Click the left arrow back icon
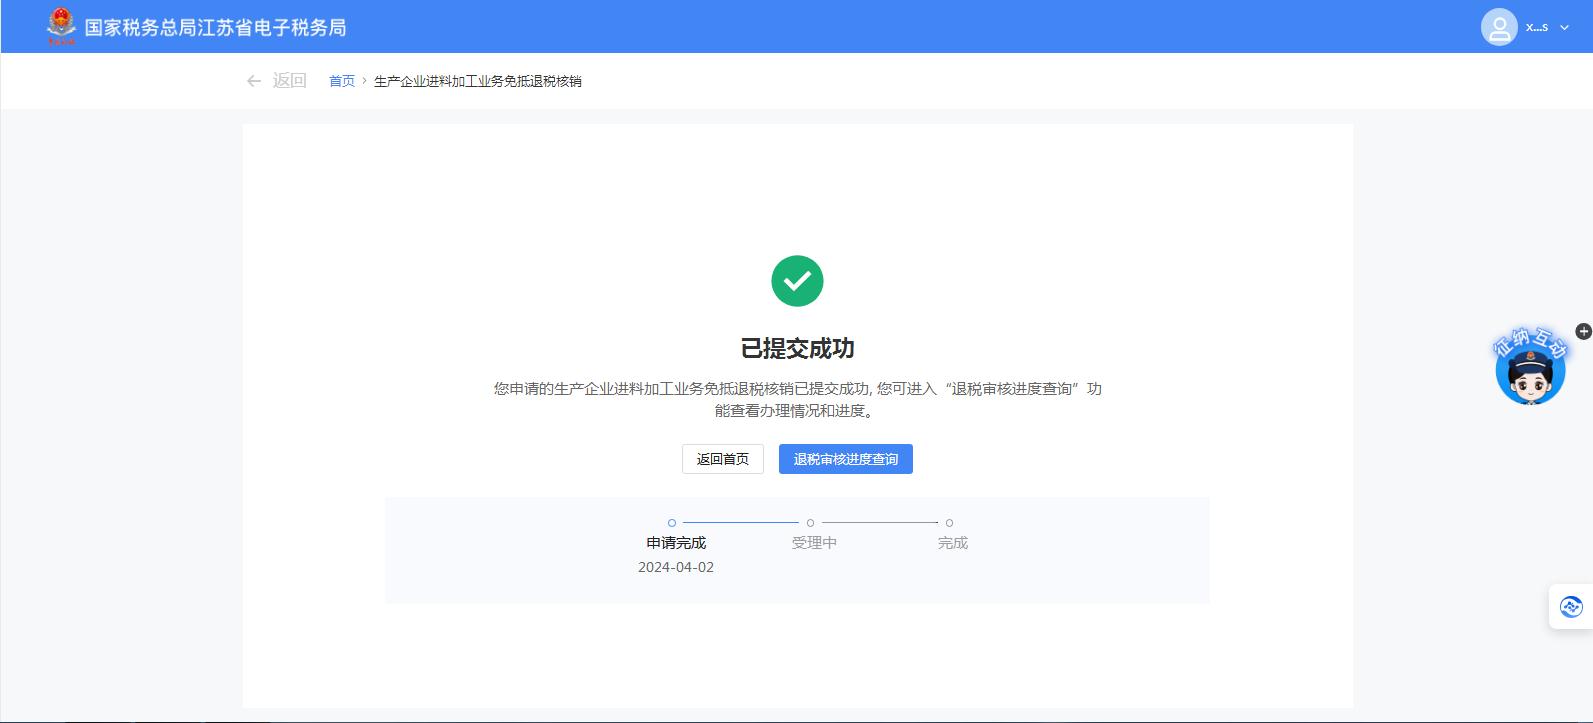 (x=254, y=81)
